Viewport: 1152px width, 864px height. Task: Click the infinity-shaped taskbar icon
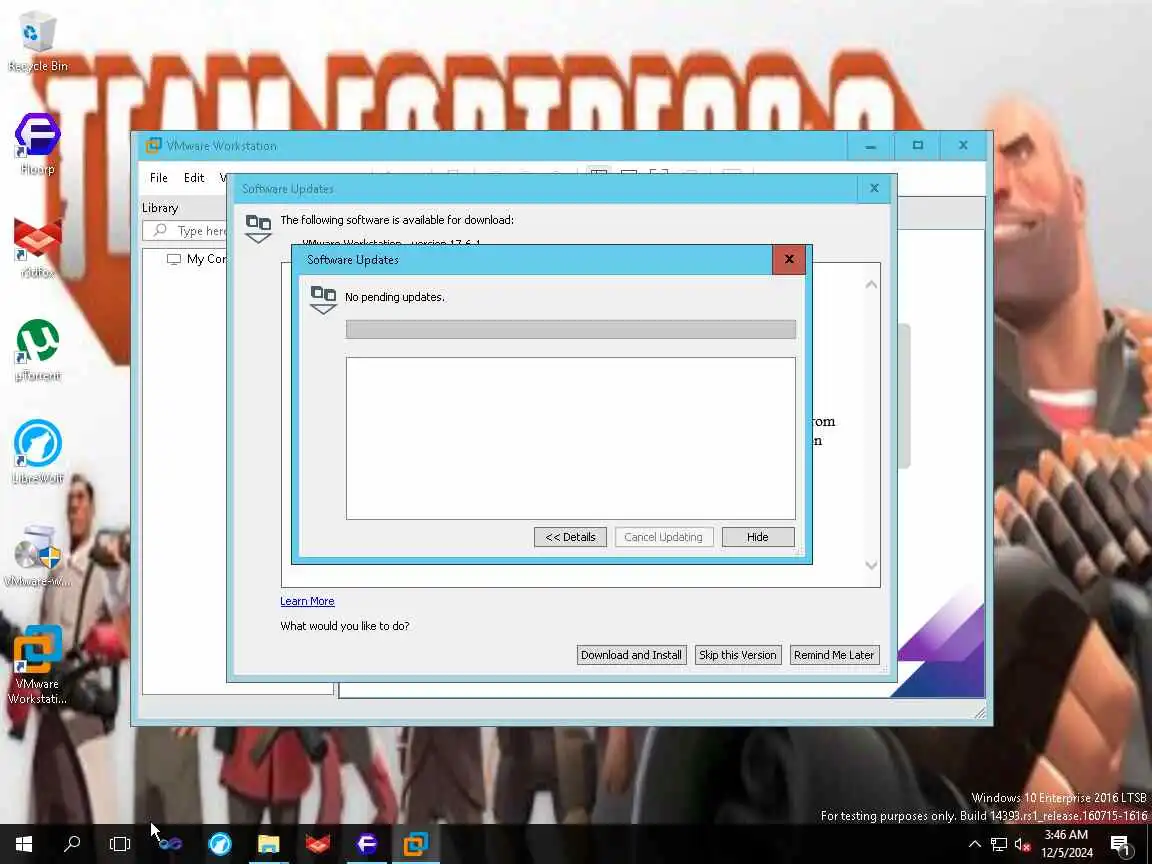pyautogui.click(x=170, y=843)
